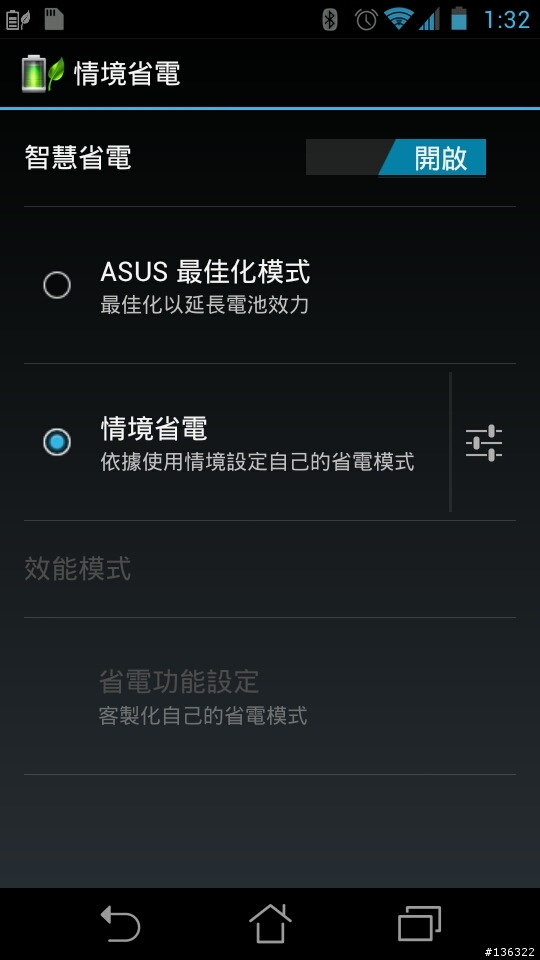This screenshot has width=540, height=960.
Task: Select the ASUS 最佳化模式 radio button
Action: (57, 285)
